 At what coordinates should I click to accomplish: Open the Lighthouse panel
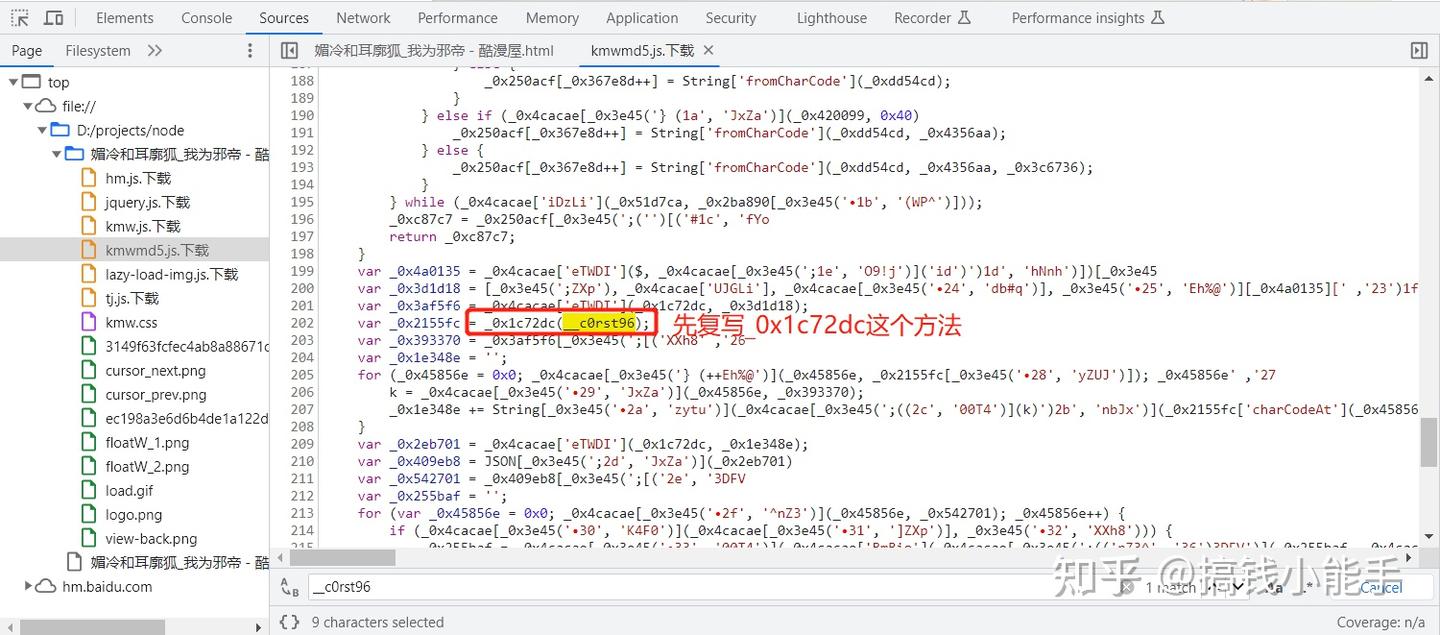click(831, 17)
